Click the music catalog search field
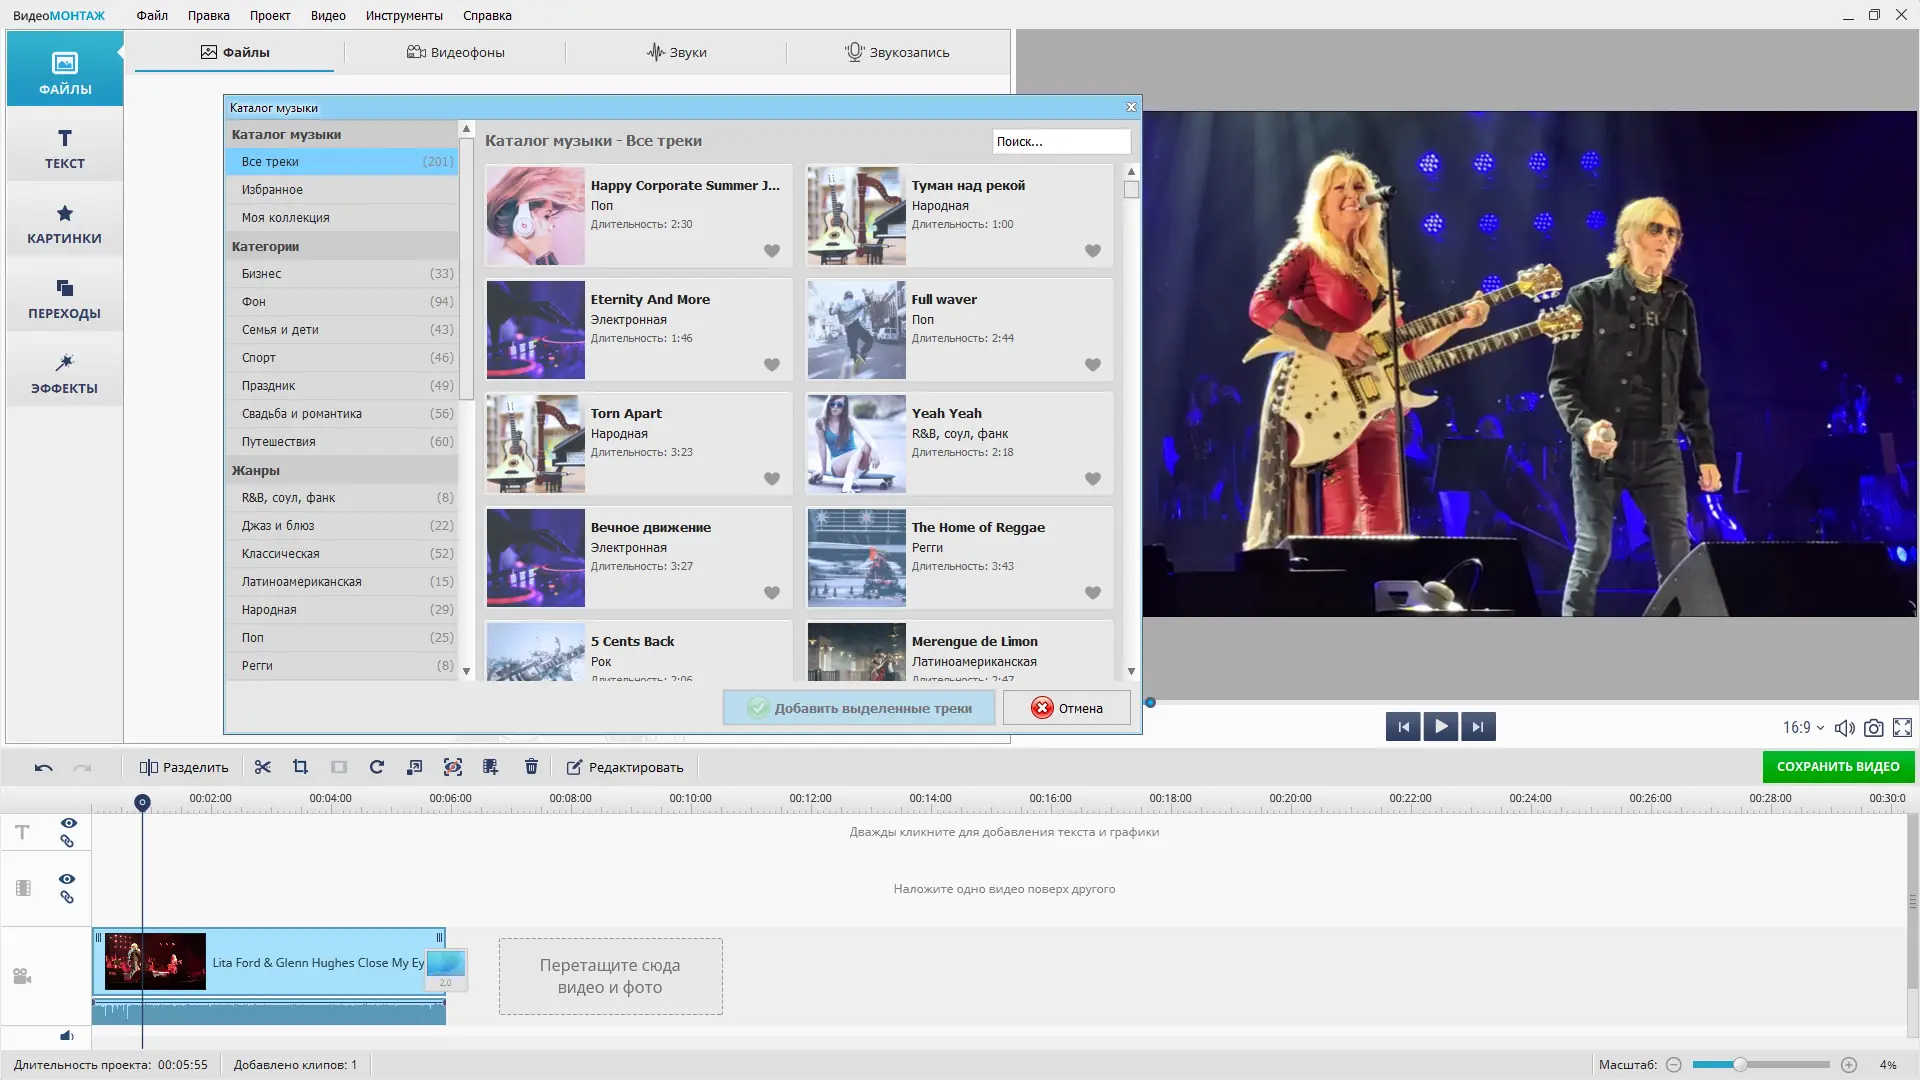 point(1060,141)
